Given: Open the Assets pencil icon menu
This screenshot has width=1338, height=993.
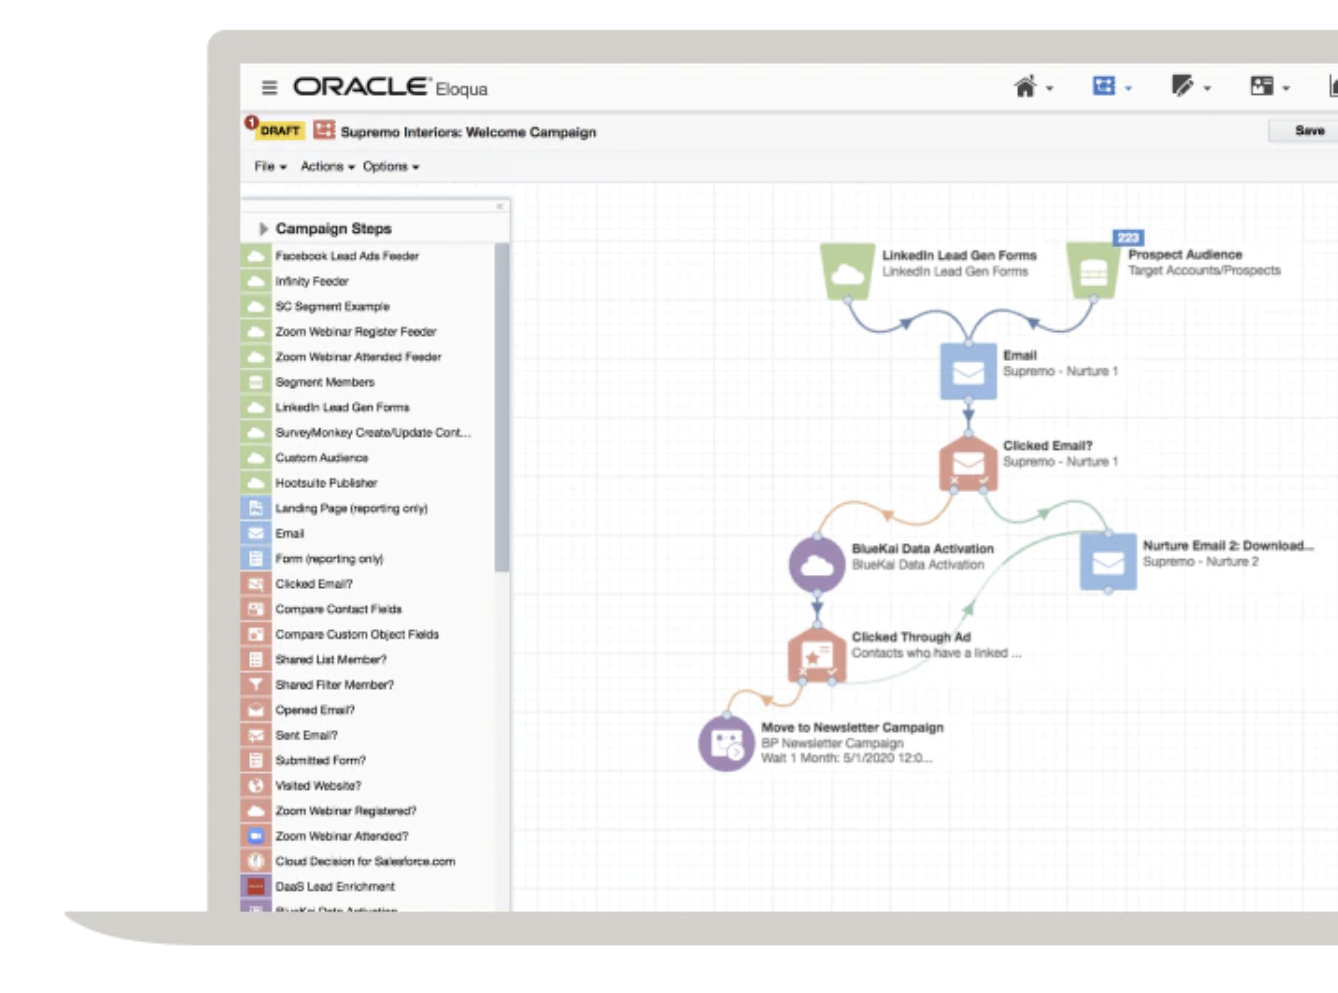Looking at the screenshot, I should [x=1190, y=87].
